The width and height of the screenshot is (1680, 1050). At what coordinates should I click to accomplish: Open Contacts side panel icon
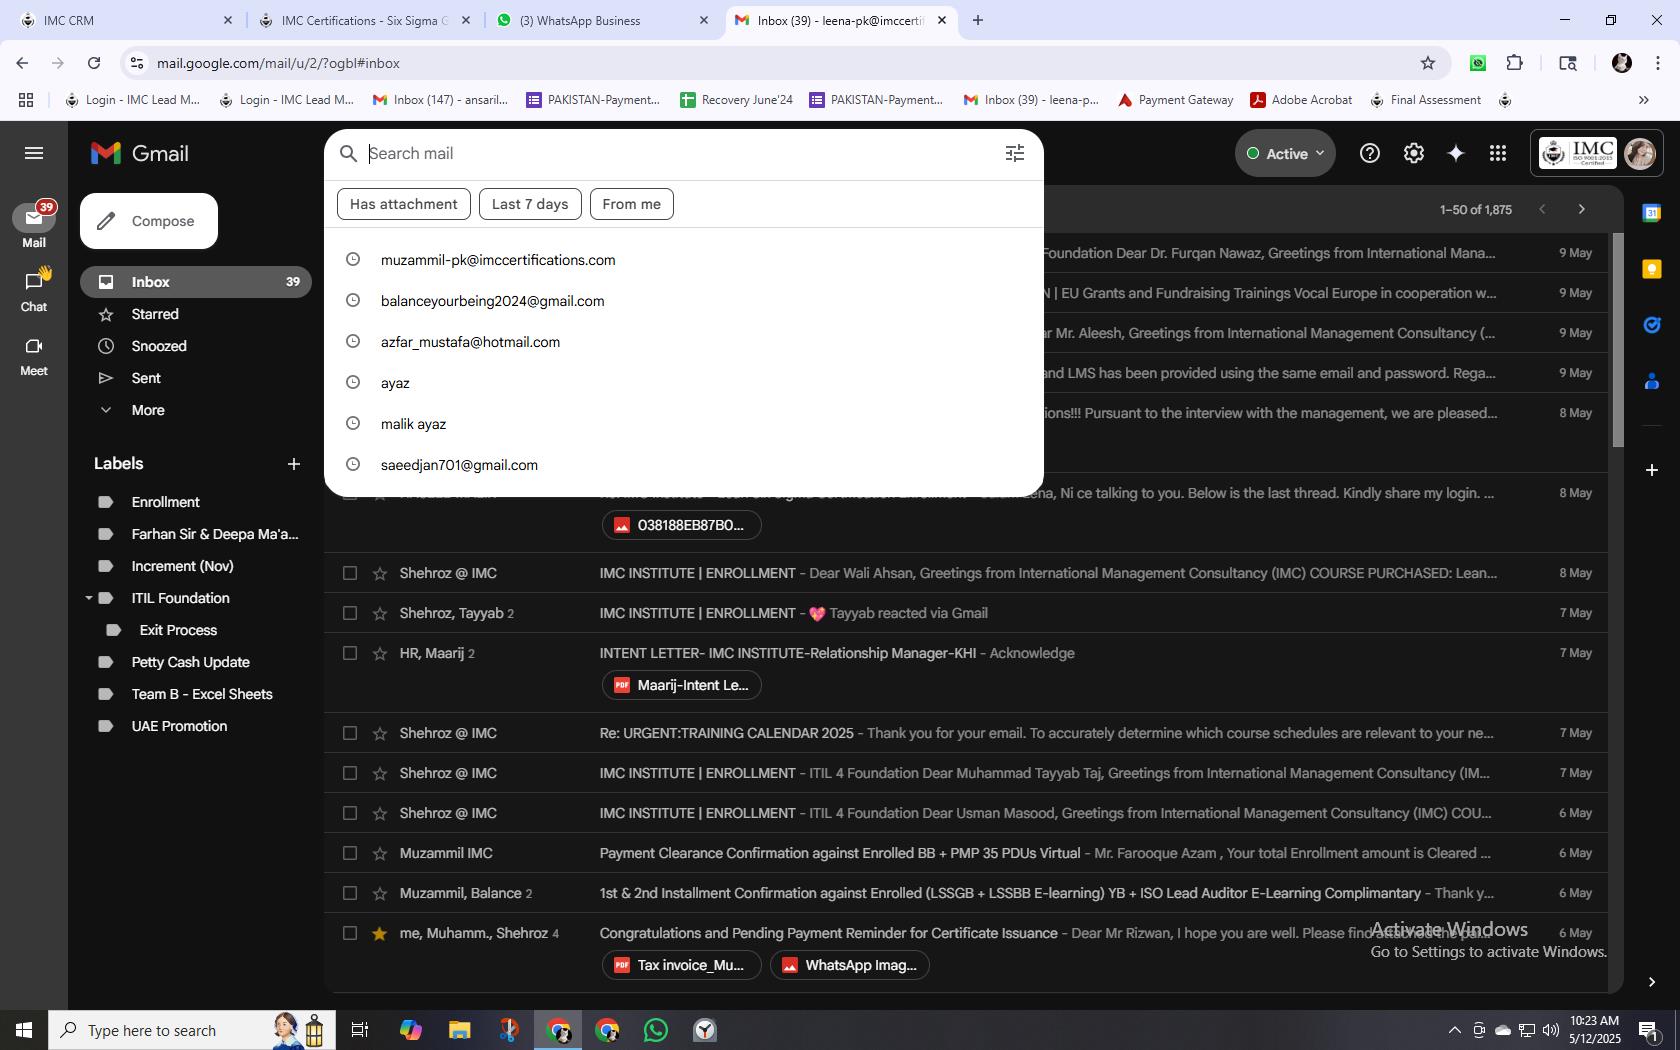tap(1652, 381)
